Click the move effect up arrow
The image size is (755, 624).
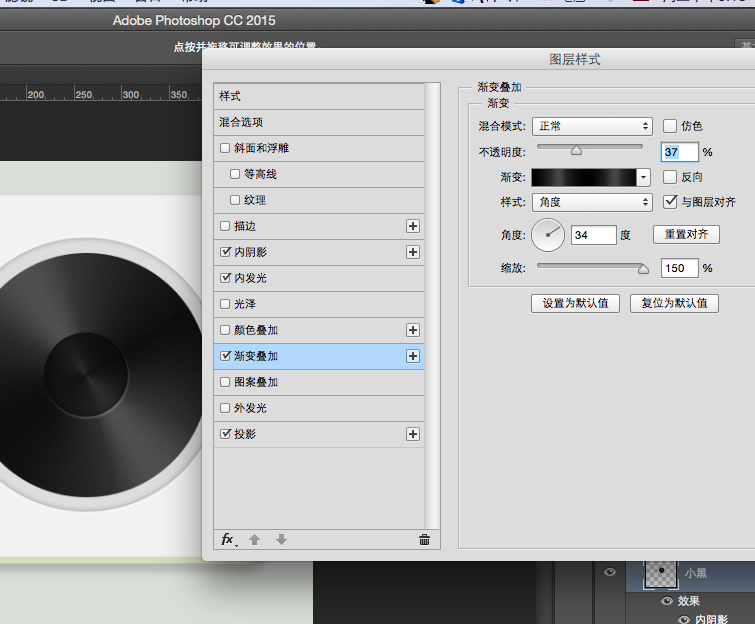coord(255,540)
